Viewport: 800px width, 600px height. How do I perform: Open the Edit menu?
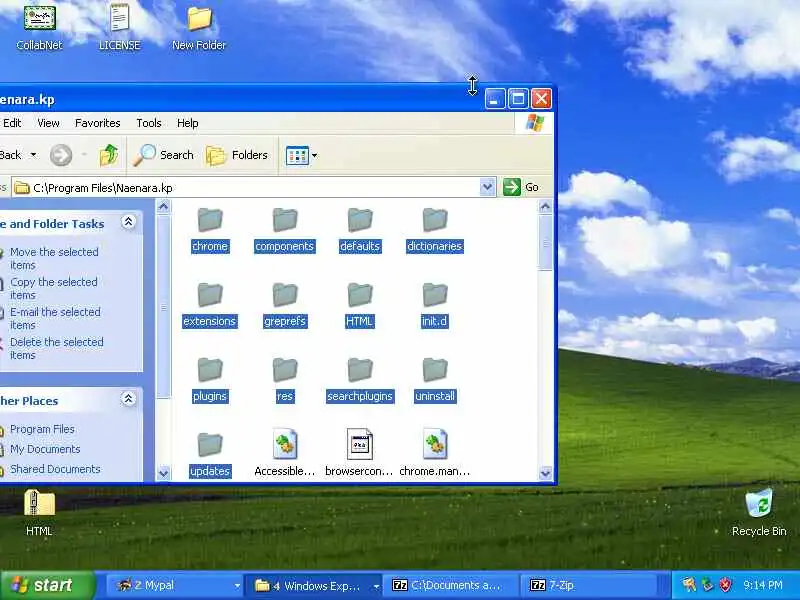pyautogui.click(x=12, y=123)
